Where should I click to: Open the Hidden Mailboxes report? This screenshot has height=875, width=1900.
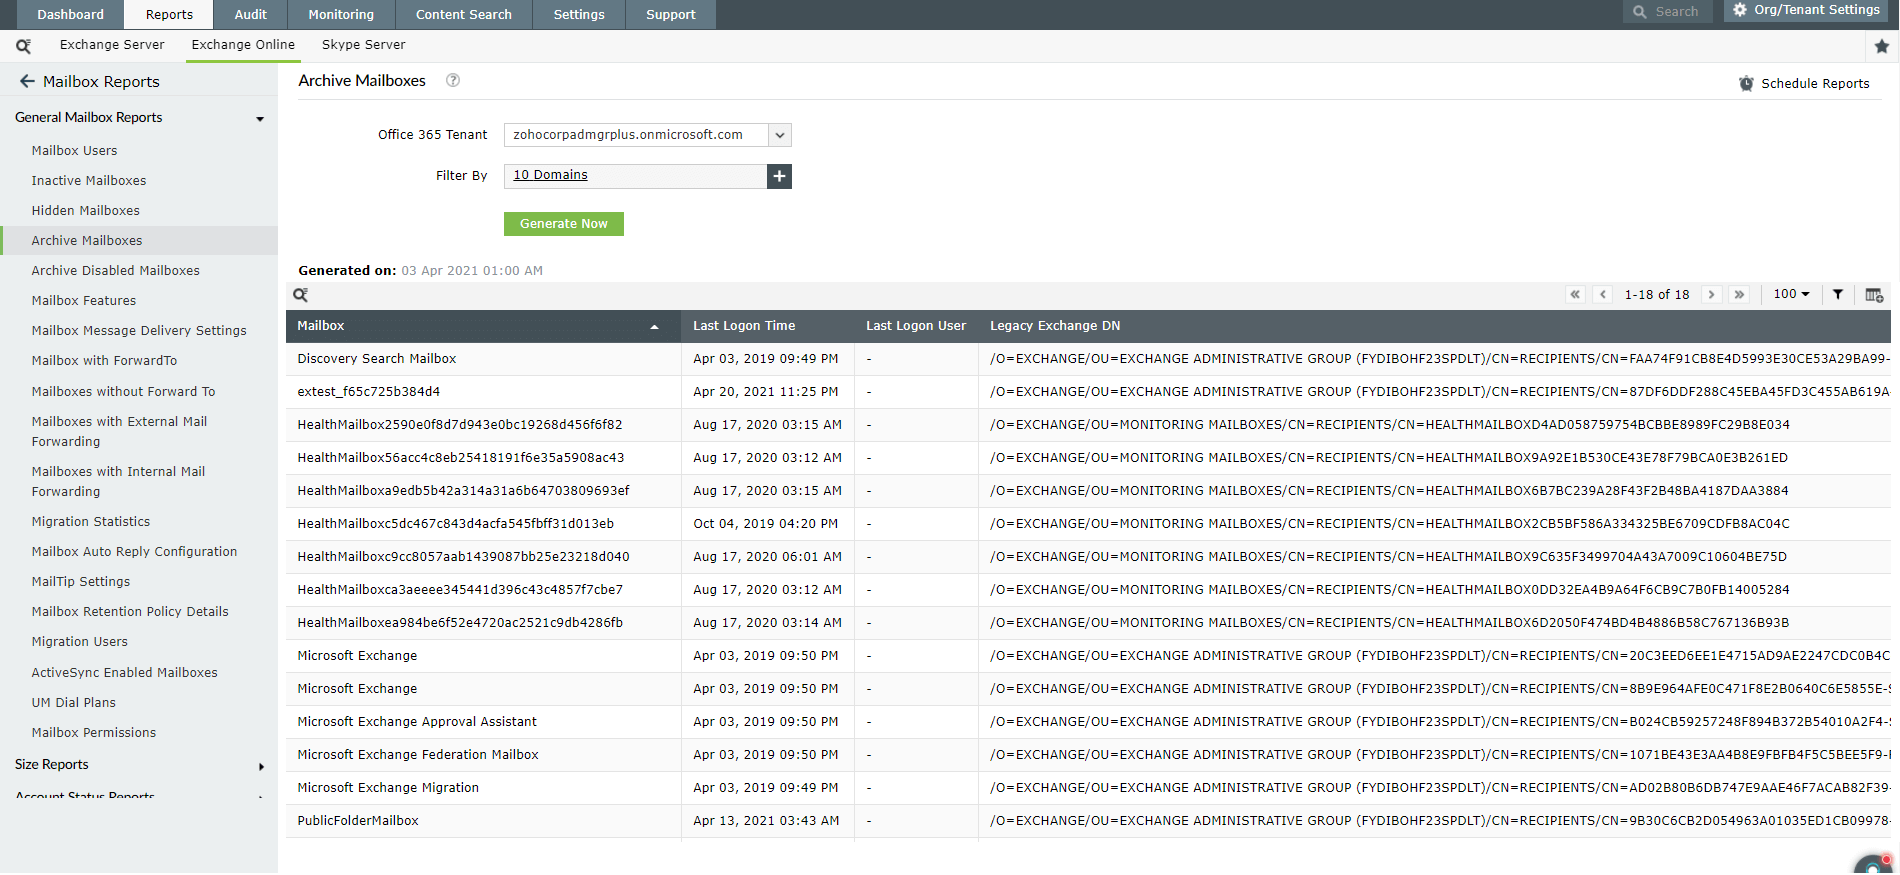click(85, 211)
